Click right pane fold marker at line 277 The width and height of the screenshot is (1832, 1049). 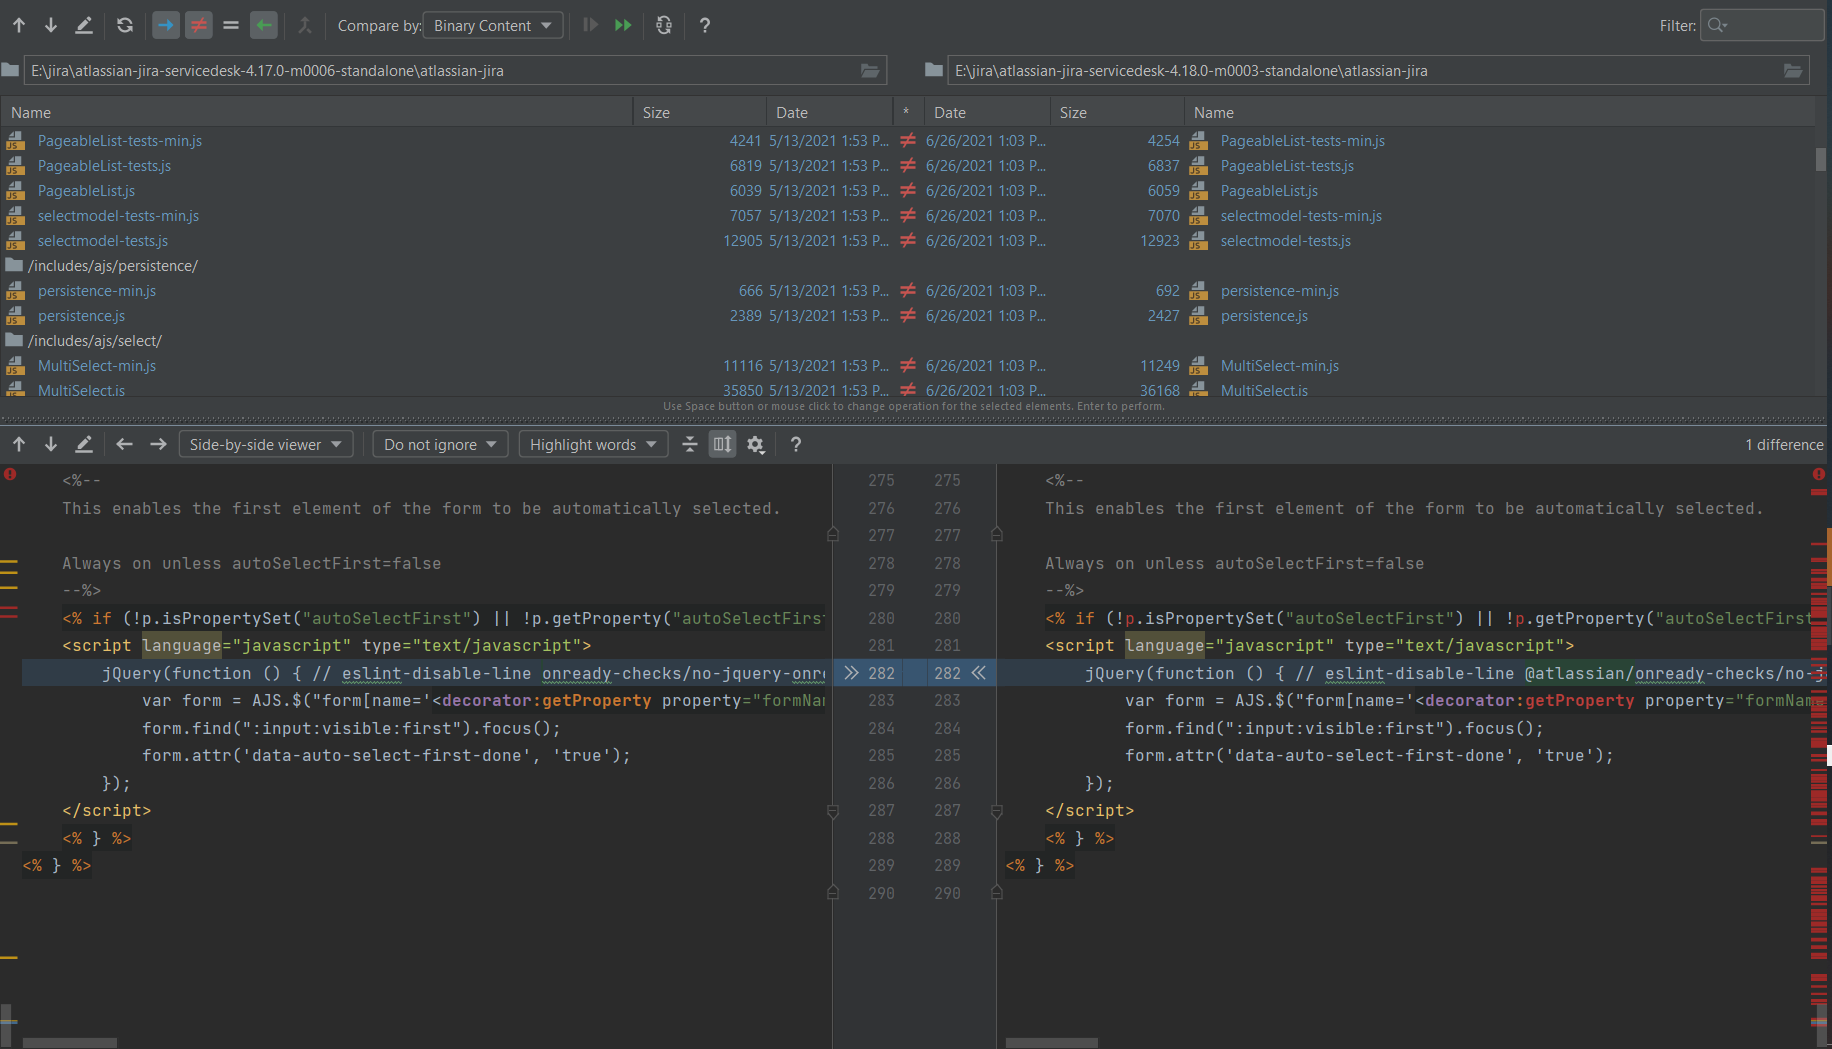point(997,535)
